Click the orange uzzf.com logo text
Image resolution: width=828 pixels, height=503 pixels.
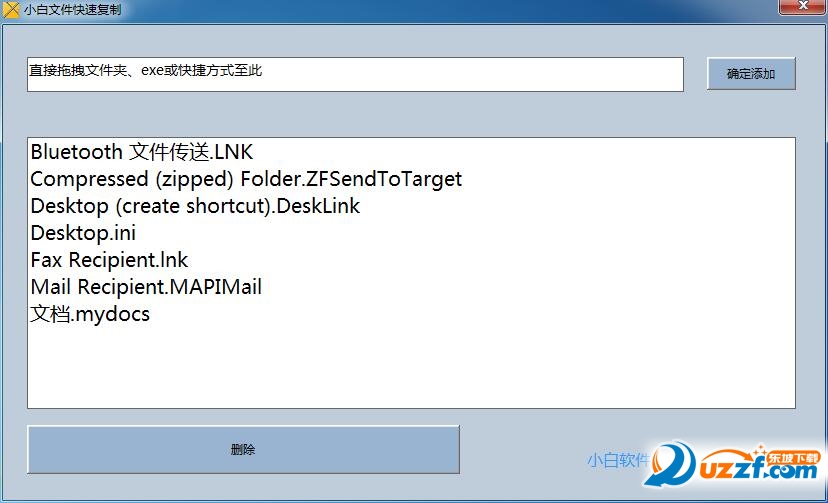click(759, 468)
